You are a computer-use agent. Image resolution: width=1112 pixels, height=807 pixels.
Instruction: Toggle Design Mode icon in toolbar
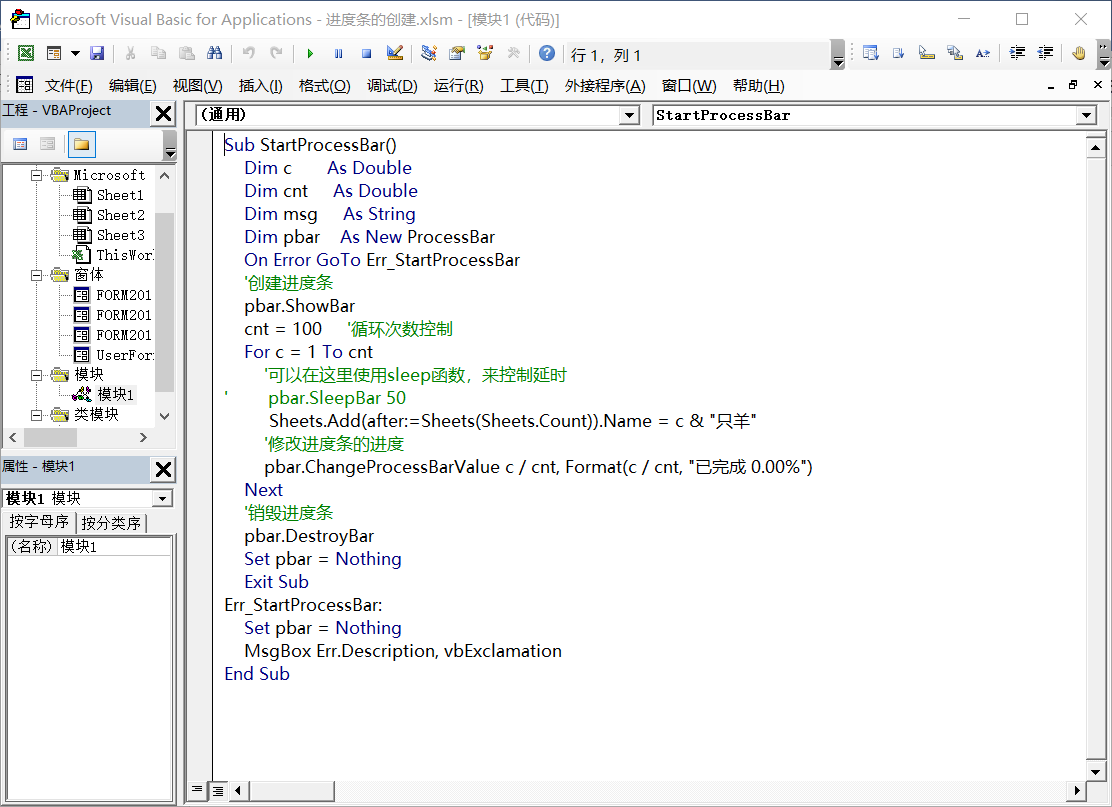point(395,54)
